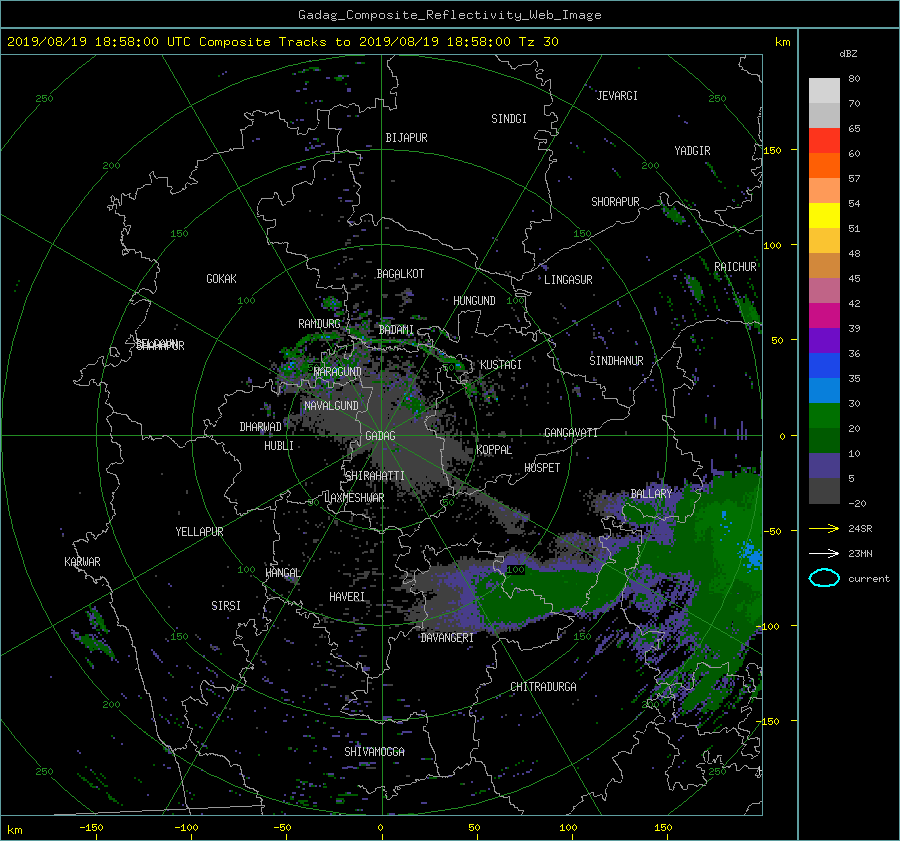Pick the slate purple 5-10 dBZ swatch
Screen dimensions: 900x841
pyautogui.click(x=824, y=465)
